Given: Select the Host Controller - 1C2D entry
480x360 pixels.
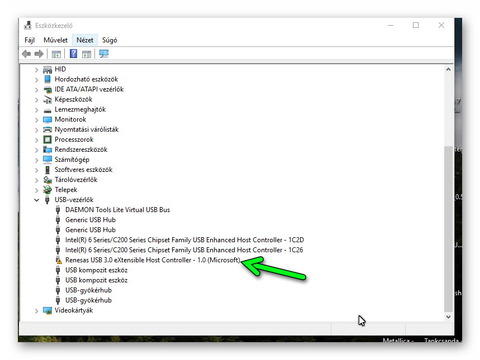Looking at the screenshot, I should point(185,240).
